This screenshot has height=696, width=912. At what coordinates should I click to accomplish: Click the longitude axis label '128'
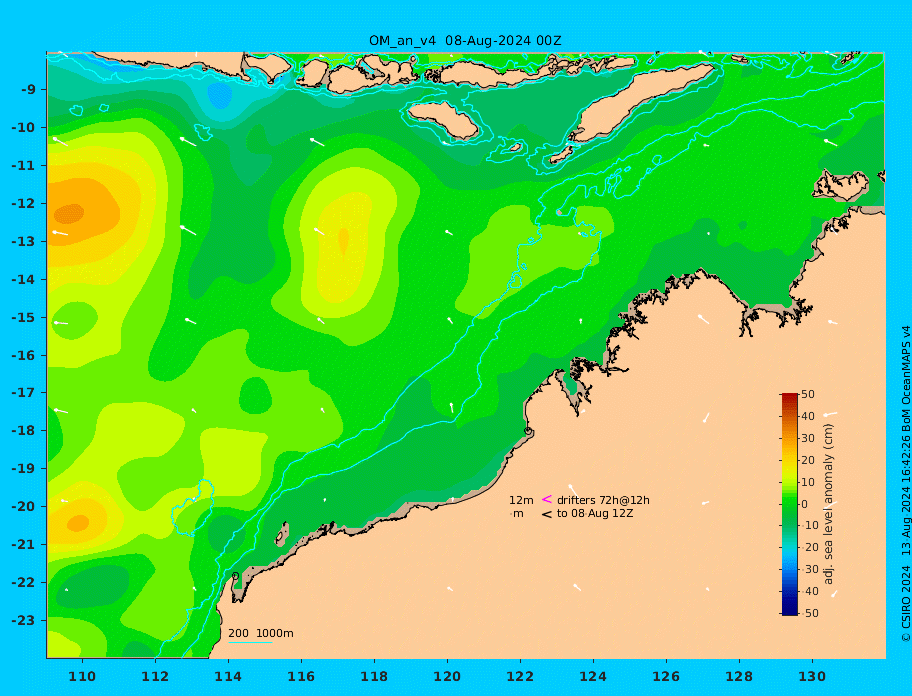(739, 676)
